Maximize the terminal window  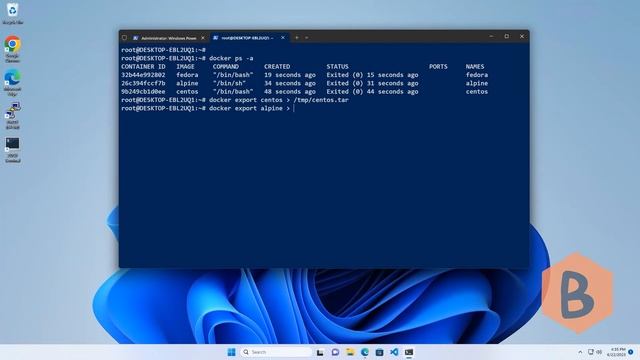[x=507, y=36]
